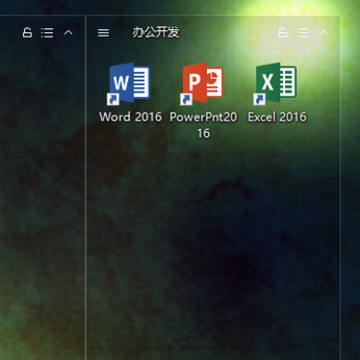Viewport: 360px width, 360px height.
Task: Open the Word 2016 shortcut icon
Action: coord(129,83)
